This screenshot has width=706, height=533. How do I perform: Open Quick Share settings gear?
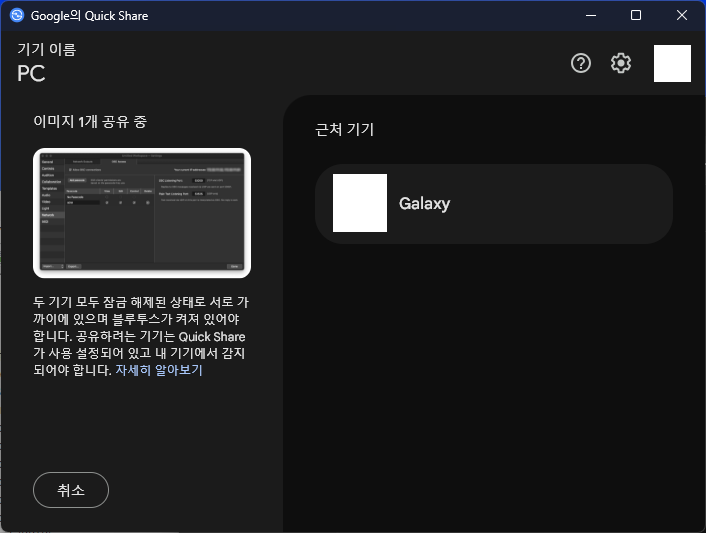[x=621, y=63]
